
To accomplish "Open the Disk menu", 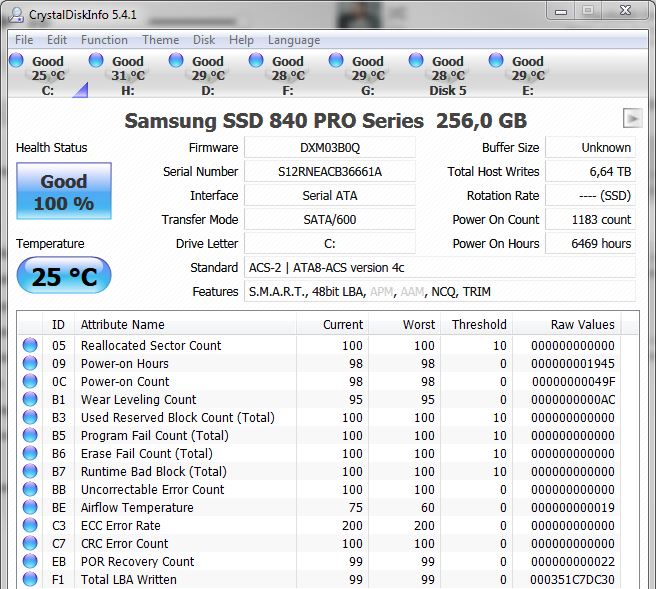I will (x=204, y=40).
